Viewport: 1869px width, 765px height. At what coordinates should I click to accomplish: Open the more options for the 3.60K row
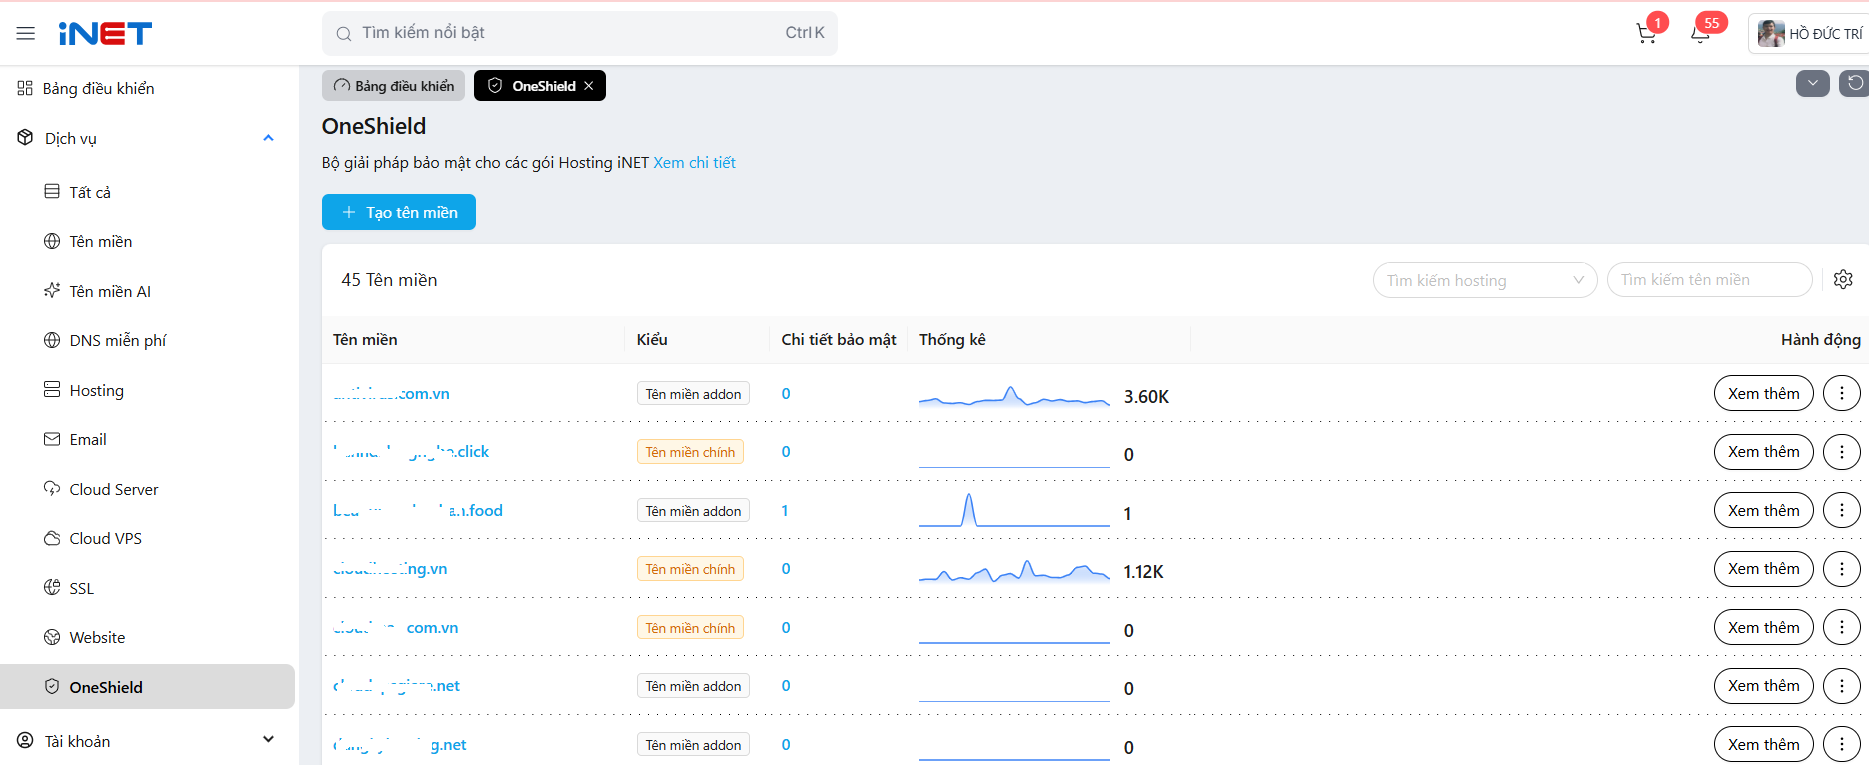pos(1842,394)
